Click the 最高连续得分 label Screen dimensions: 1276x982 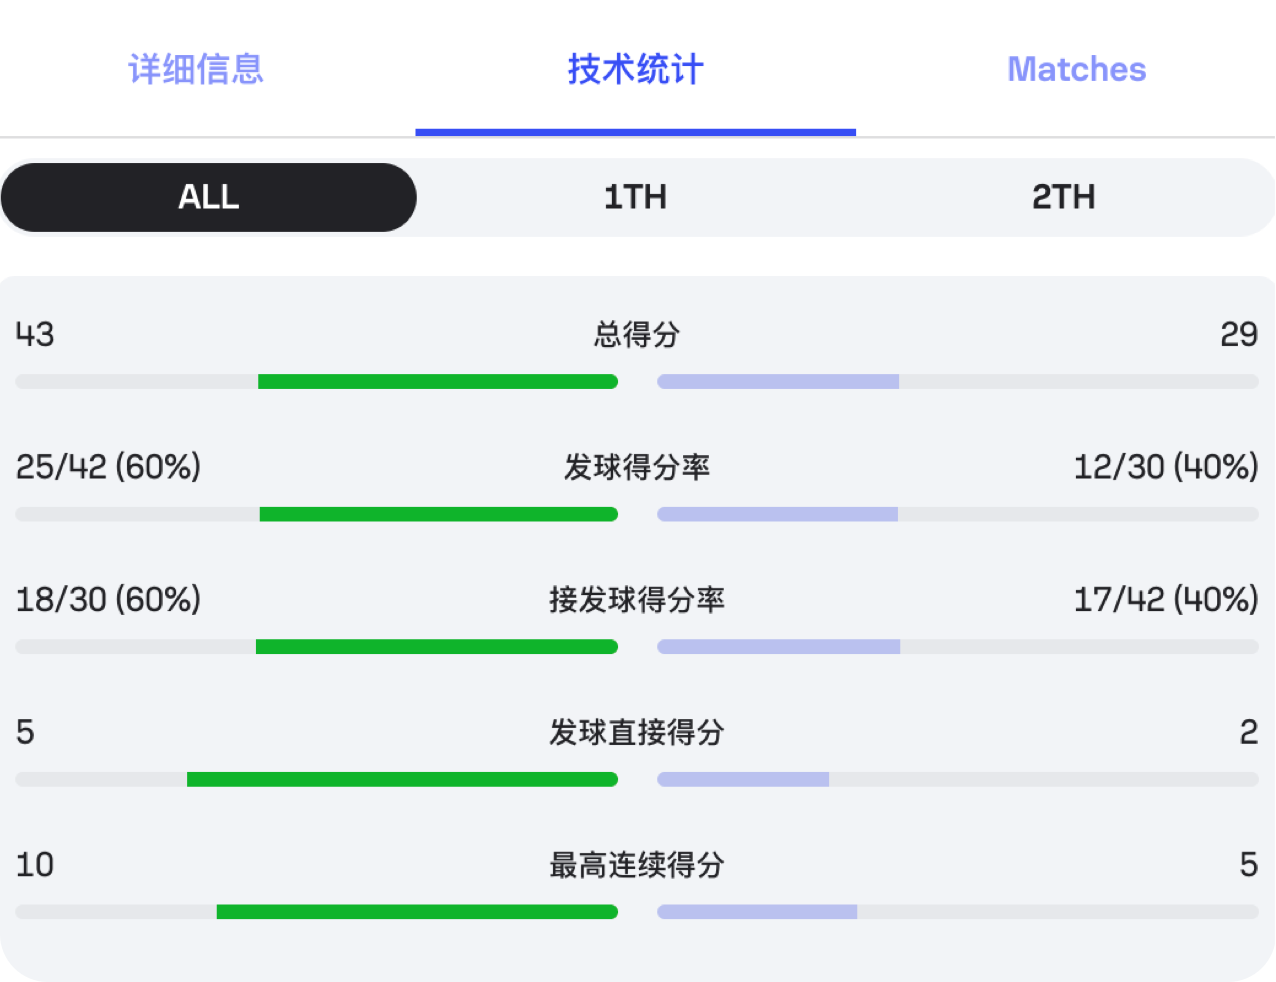(x=636, y=865)
